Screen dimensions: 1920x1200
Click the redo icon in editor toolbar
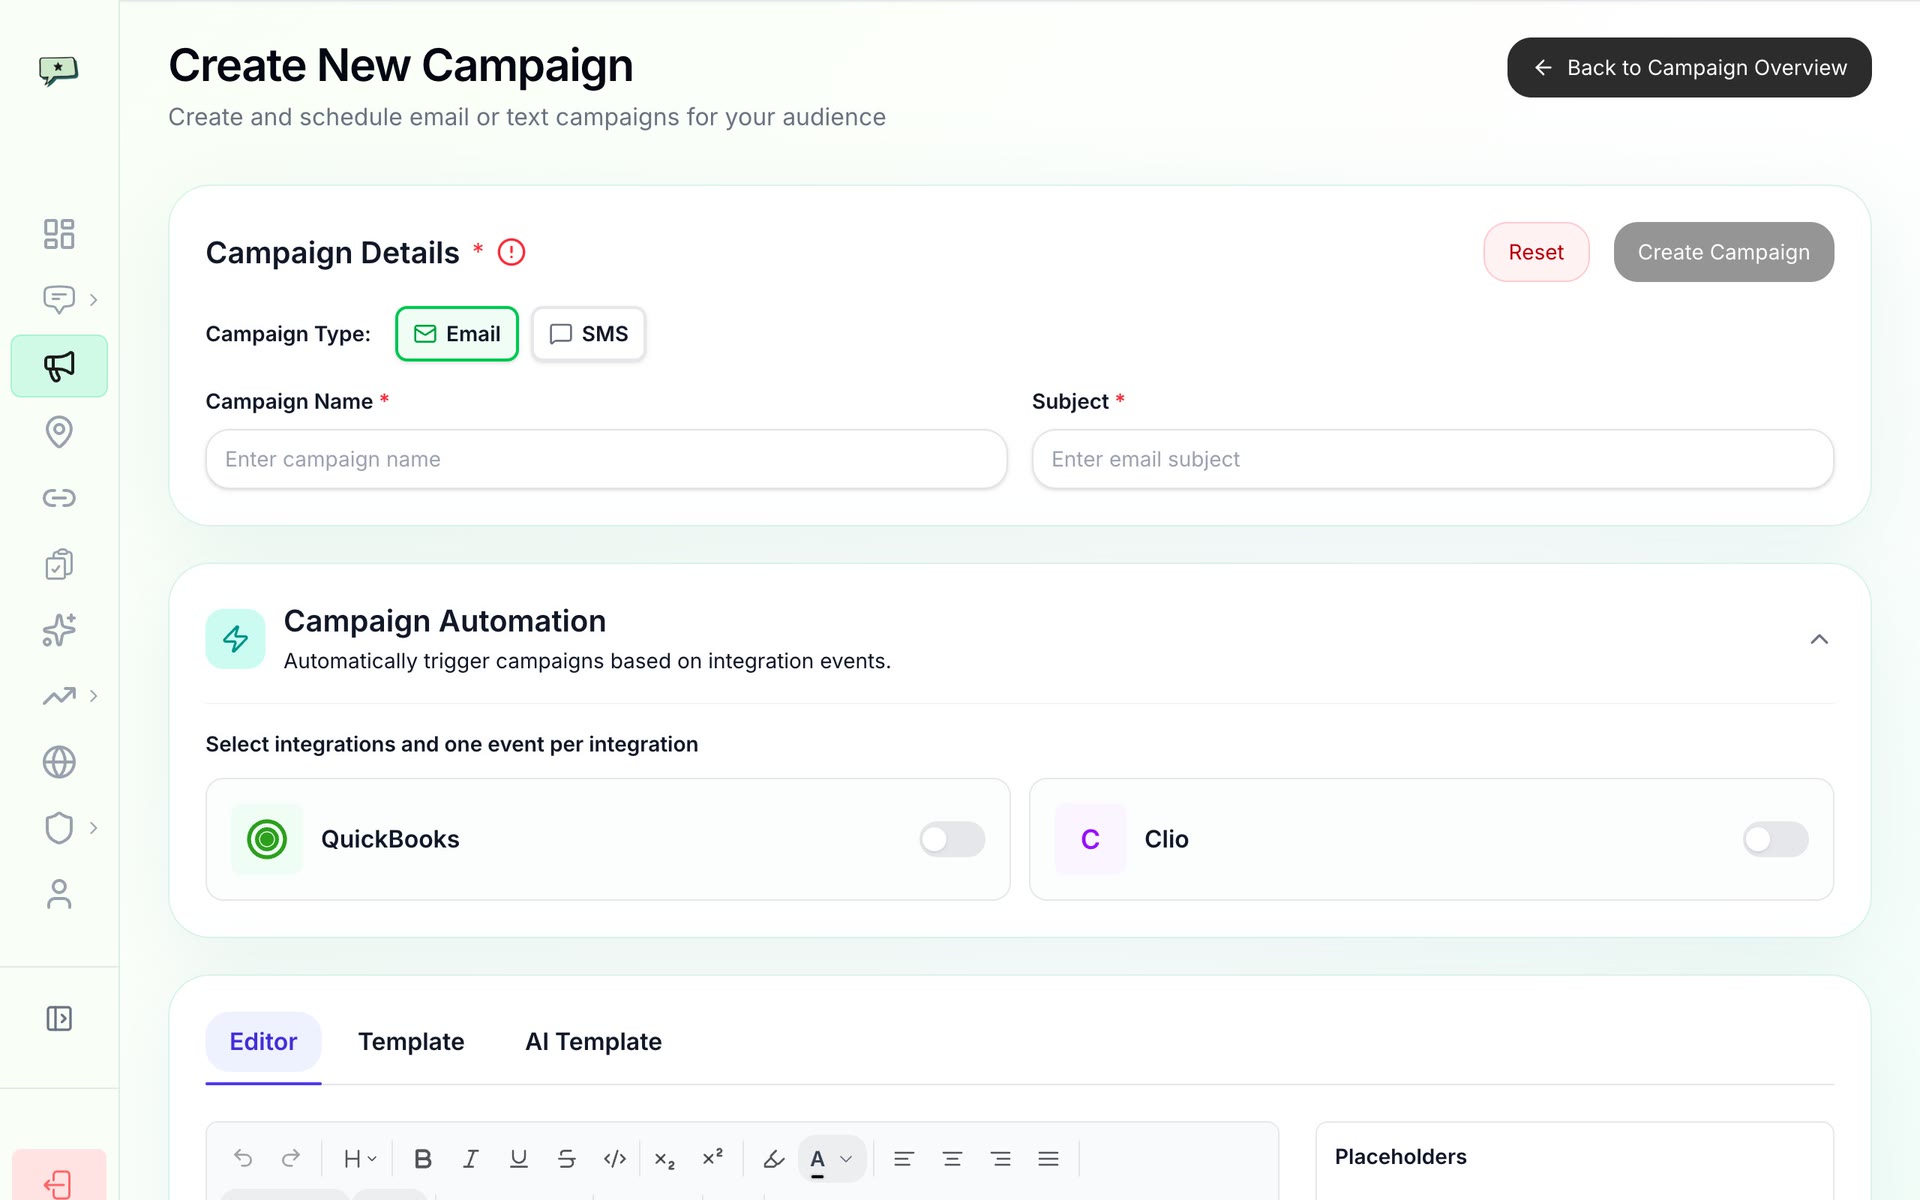click(x=291, y=1158)
